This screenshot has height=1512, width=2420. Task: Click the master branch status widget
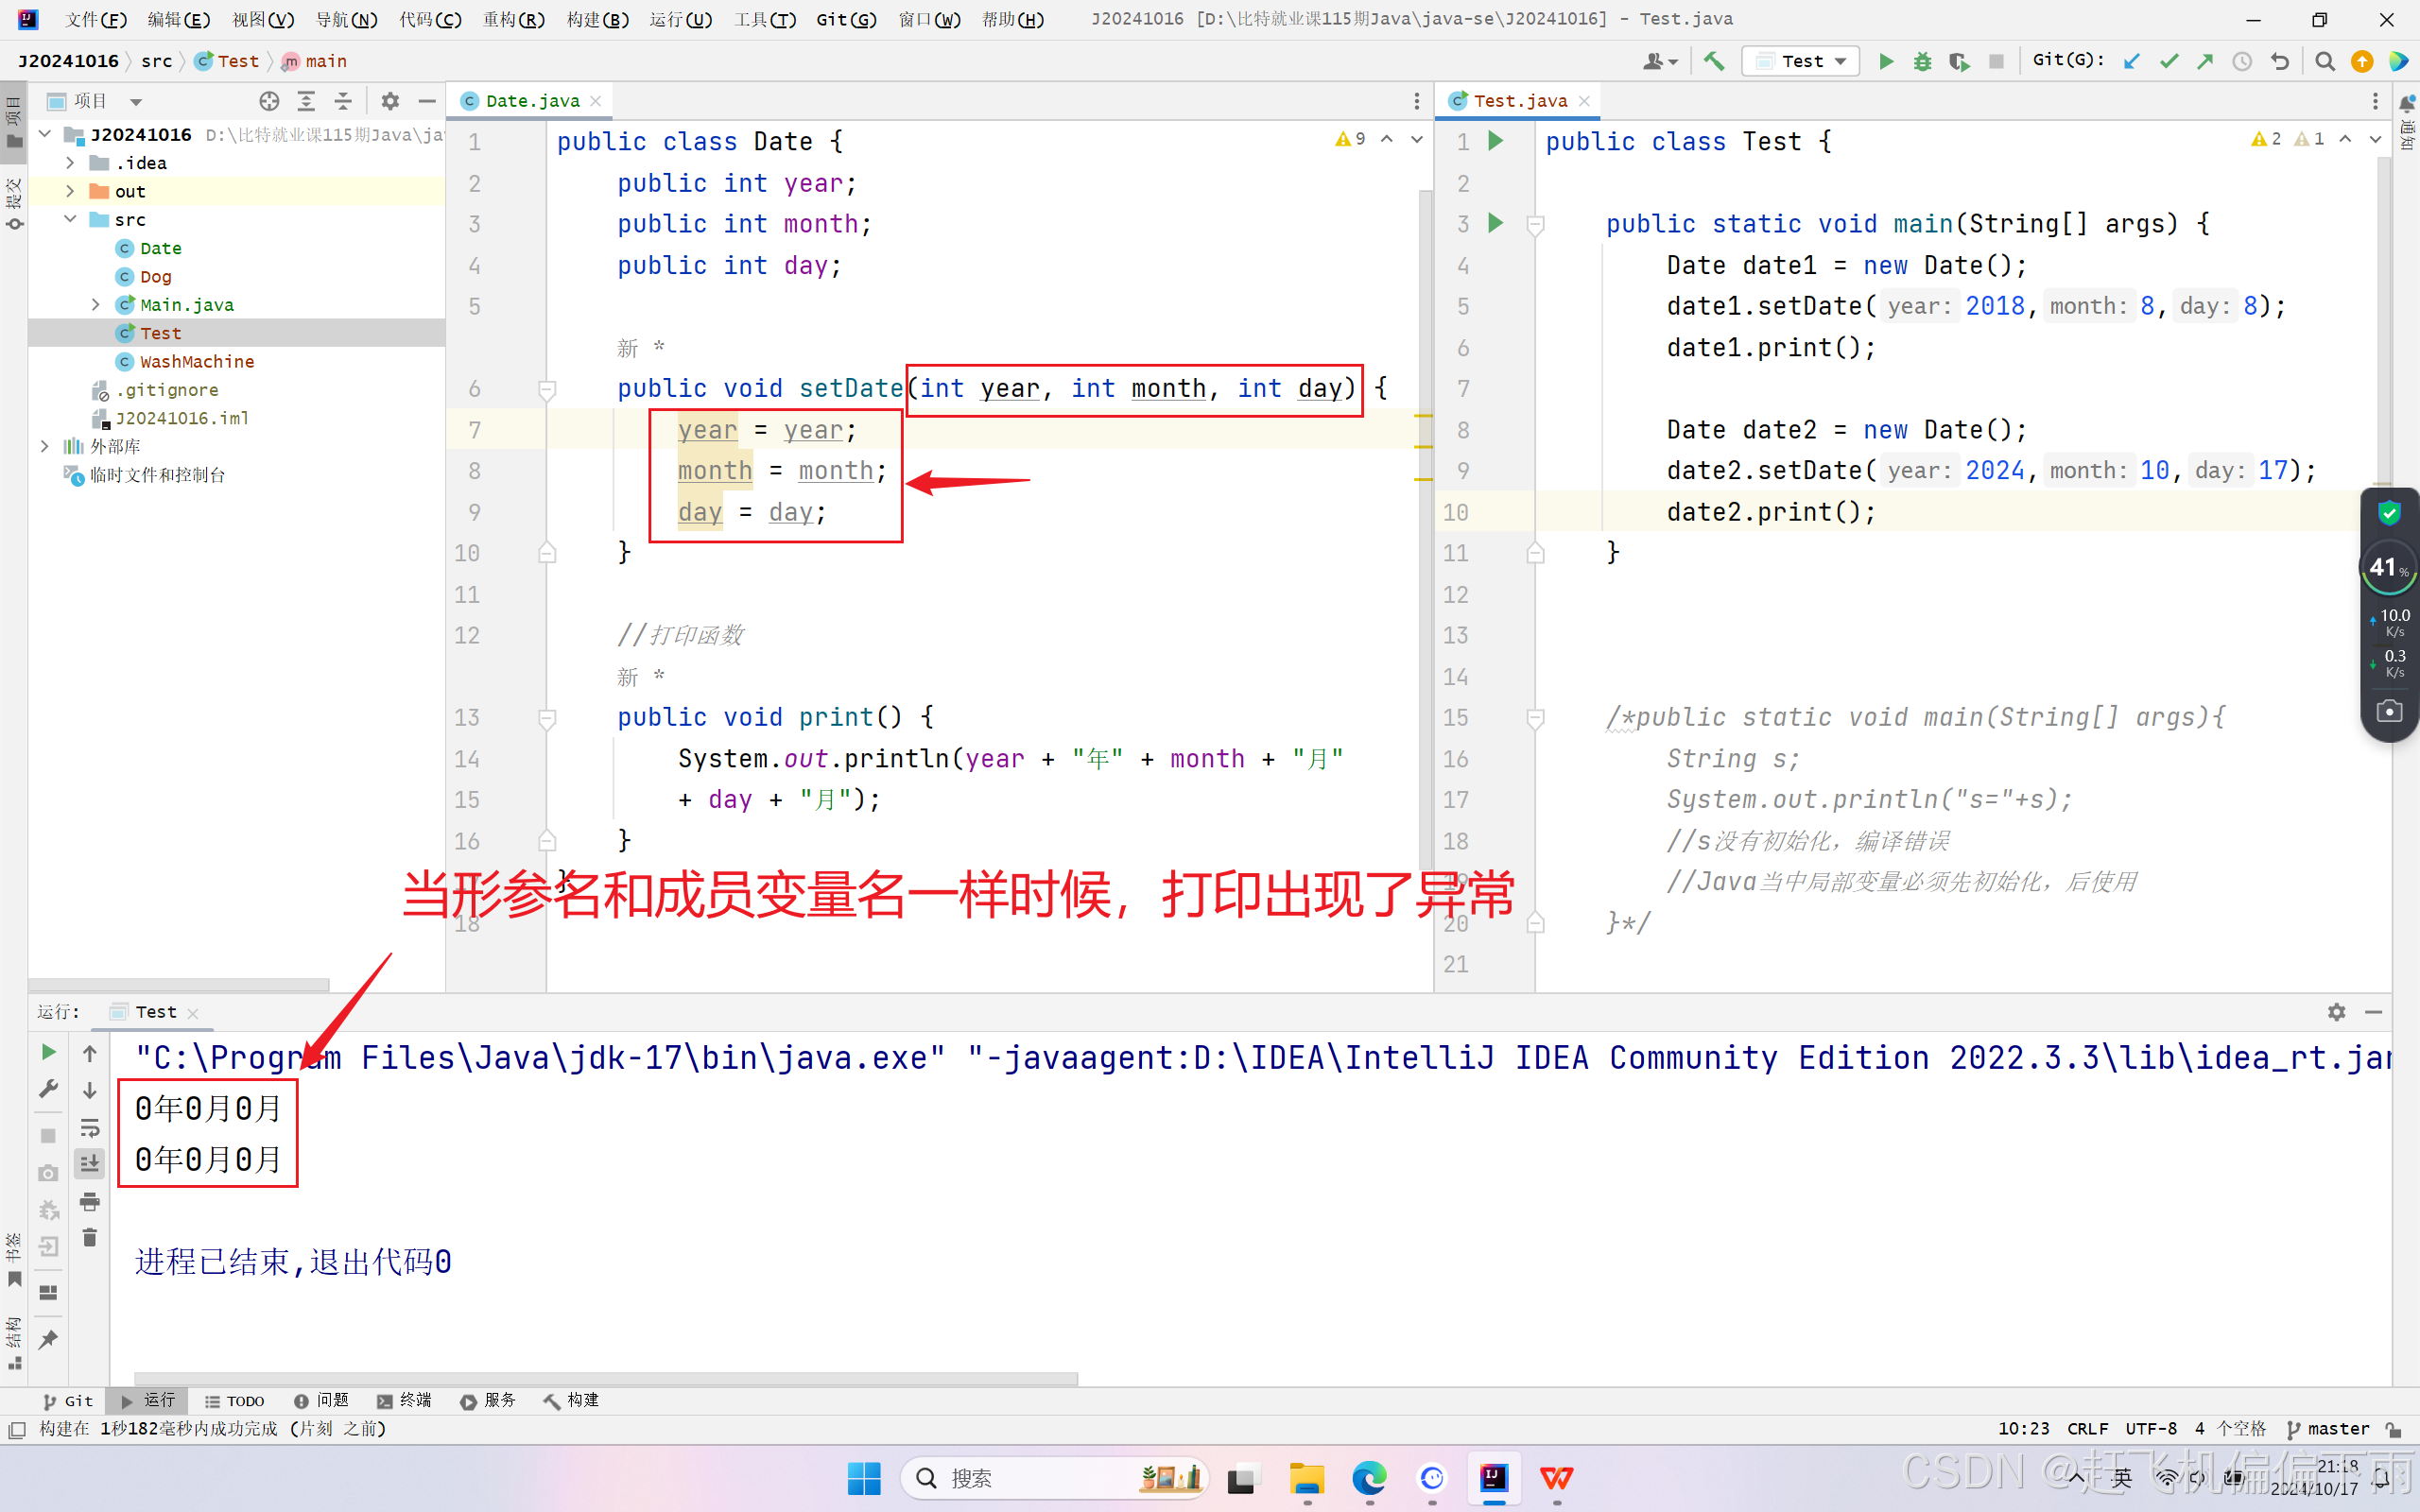(2329, 1428)
